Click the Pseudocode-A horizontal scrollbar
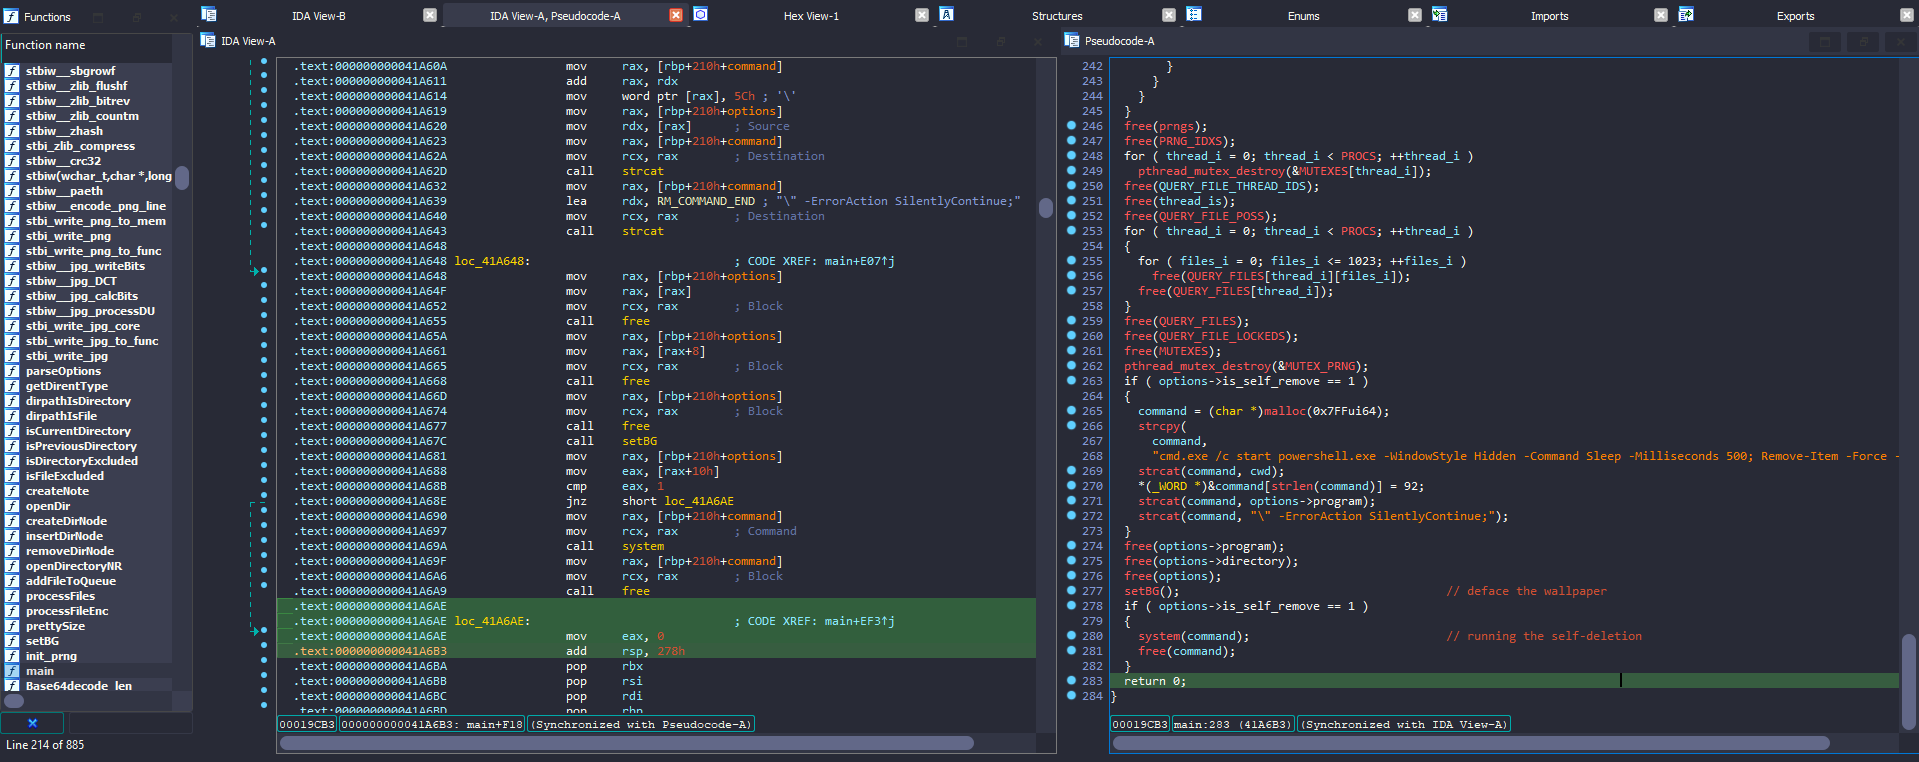 (x=1472, y=743)
